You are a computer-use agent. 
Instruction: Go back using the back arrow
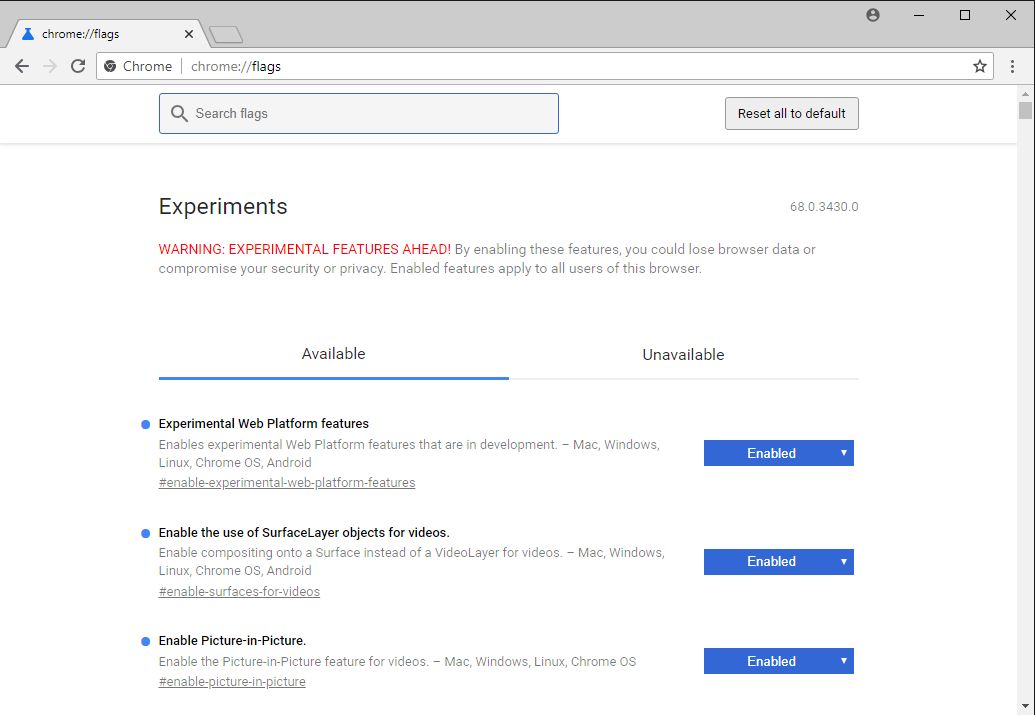(x=22, y=66)
